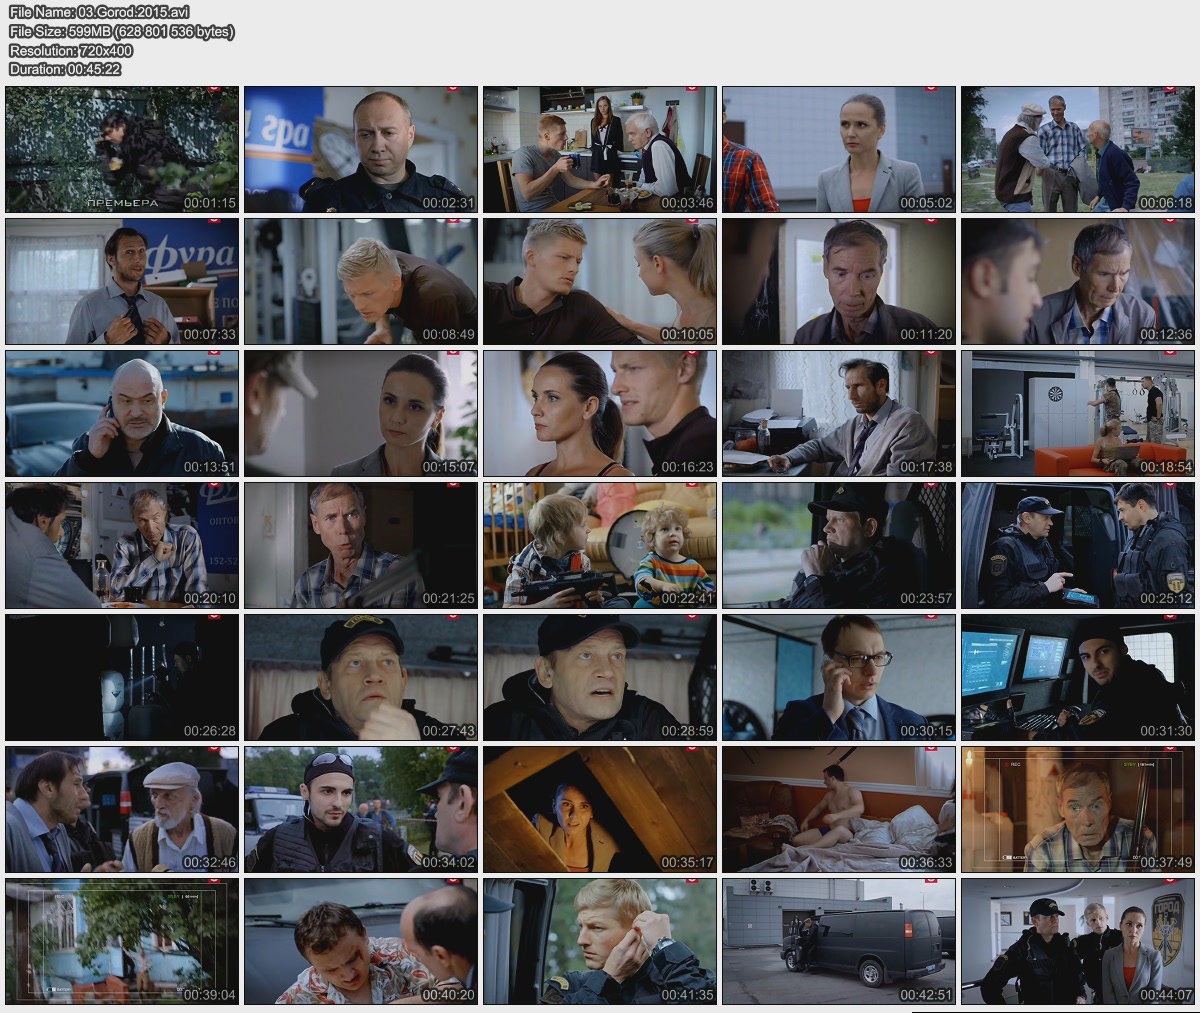The image size is (1200, 1013).
Task: Open the frame marked 00:06:18
Action: 1078,149
